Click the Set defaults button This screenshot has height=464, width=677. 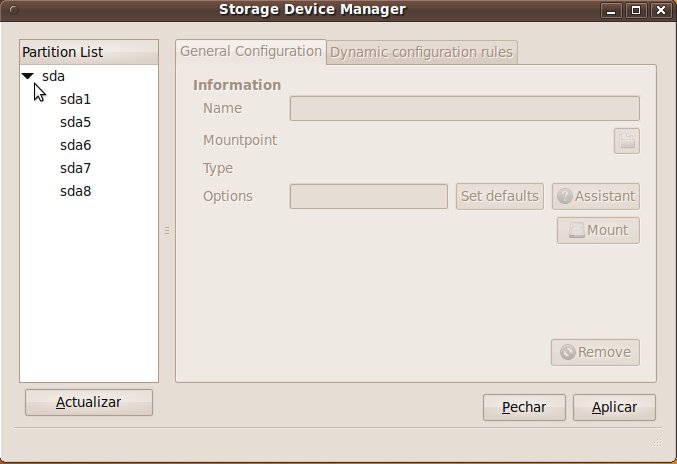tap(500, 196)
